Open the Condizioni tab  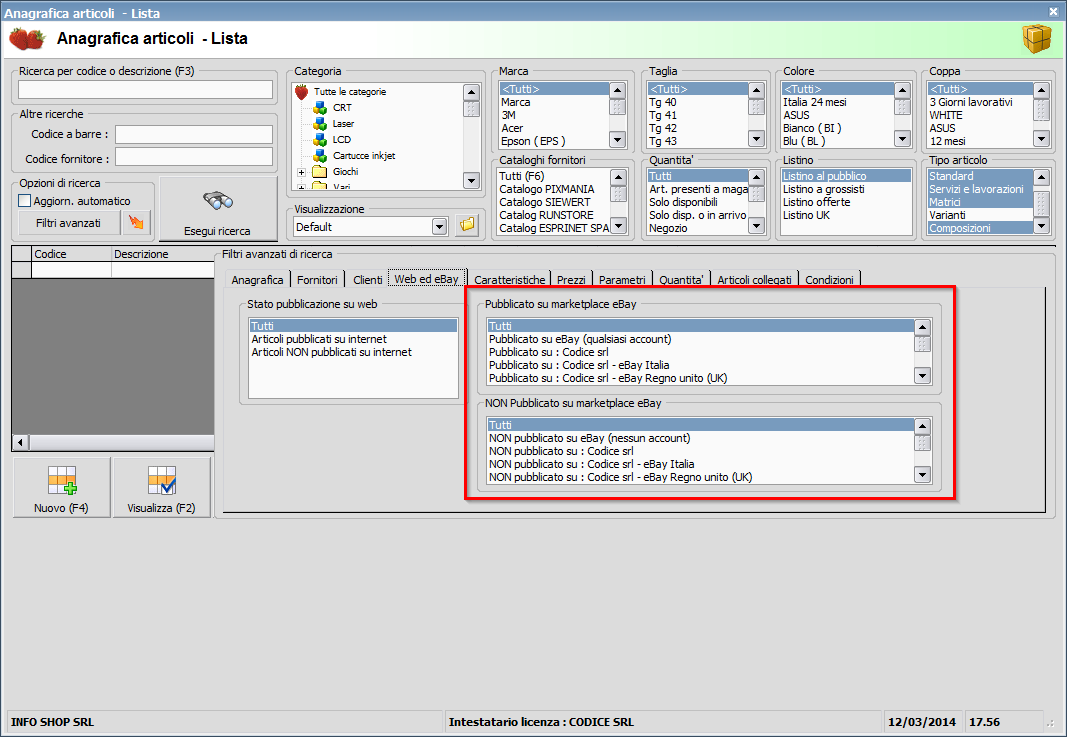829,280
